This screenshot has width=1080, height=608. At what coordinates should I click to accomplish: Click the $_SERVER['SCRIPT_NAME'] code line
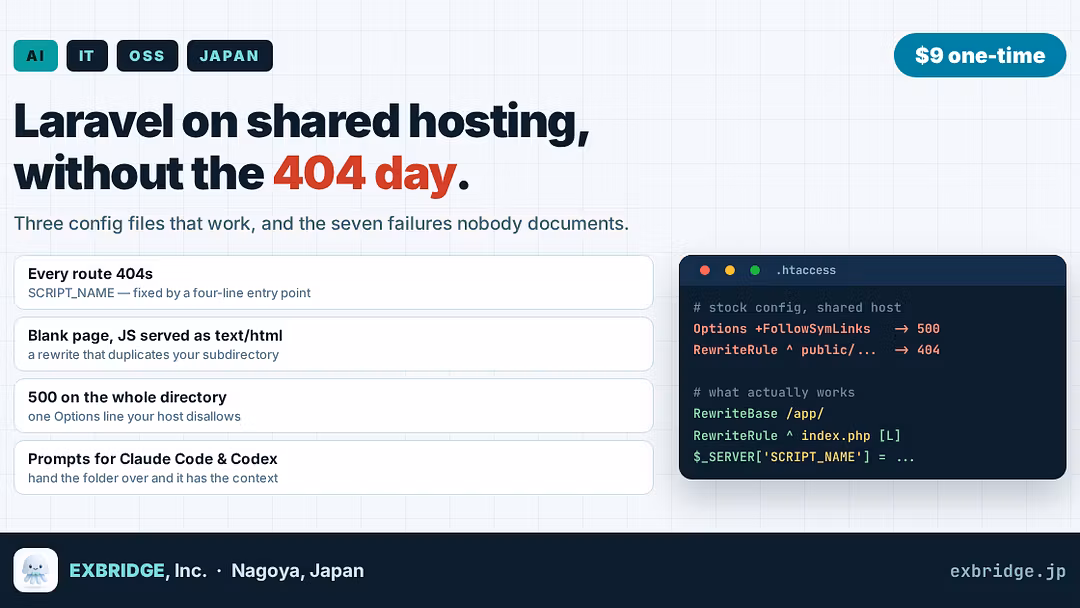coord(804,457)
